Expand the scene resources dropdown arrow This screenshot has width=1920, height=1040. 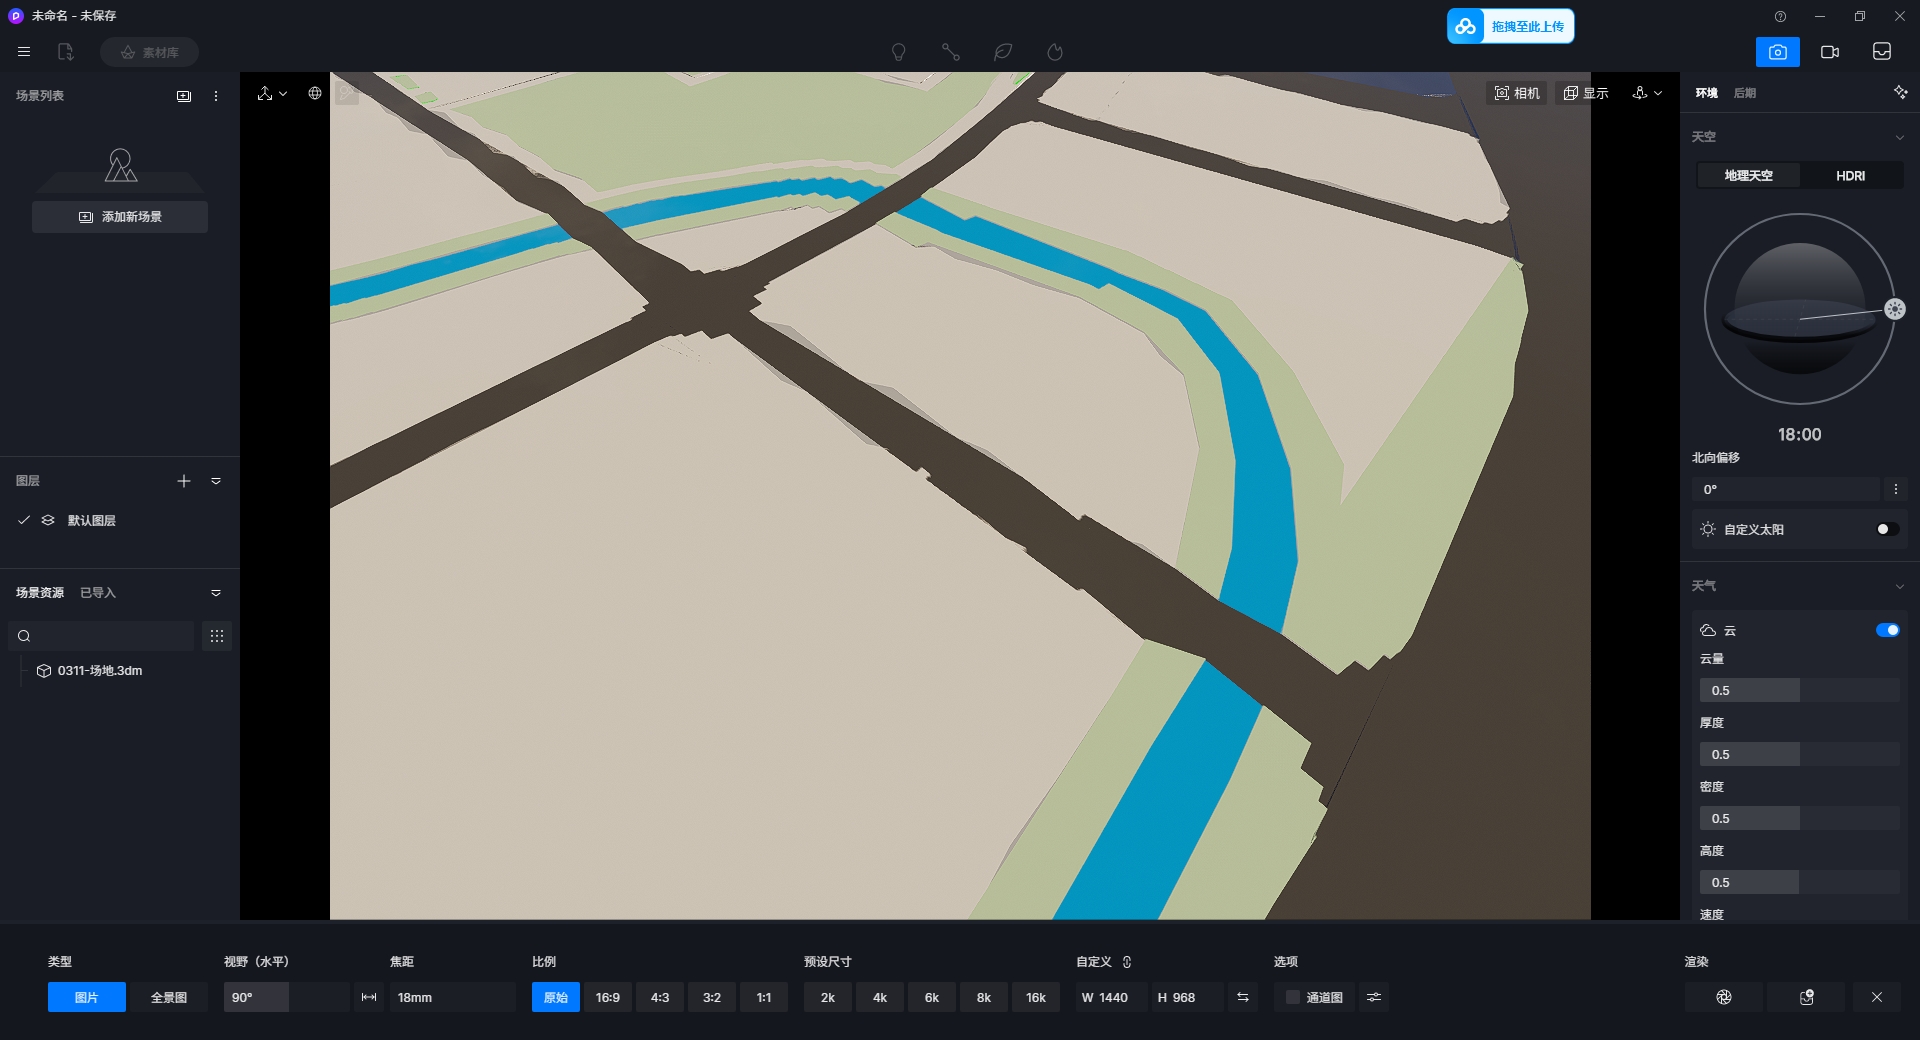click(x=216, y=593)
